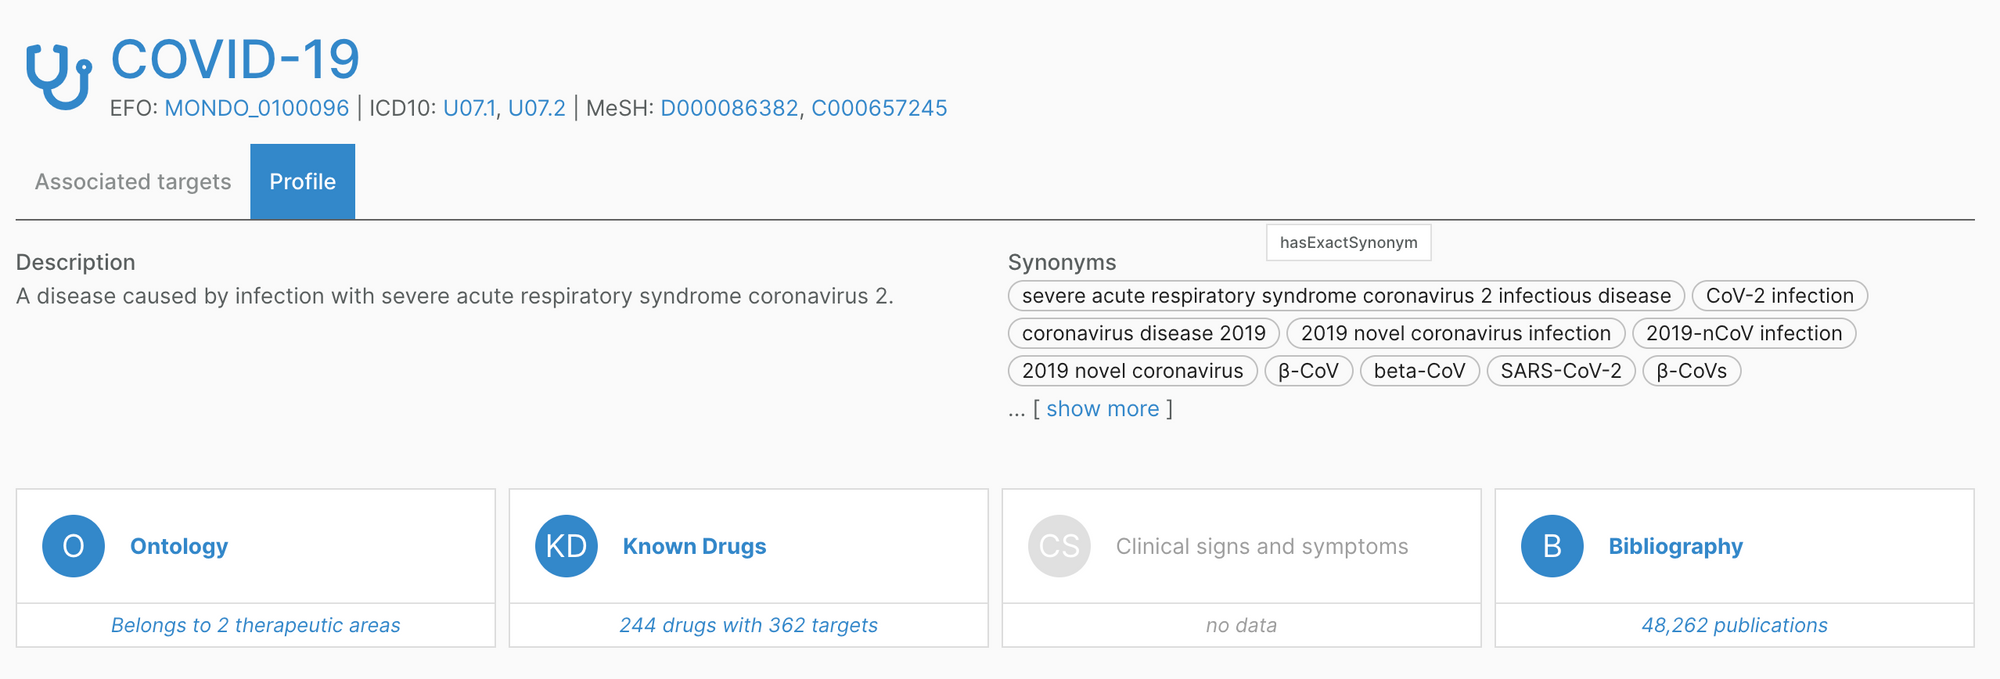Viewport: 2000px width, 679px height.
Task: Open ICD10 code U07.2 link
Action: pyautogui.click(x=537, y=108)
